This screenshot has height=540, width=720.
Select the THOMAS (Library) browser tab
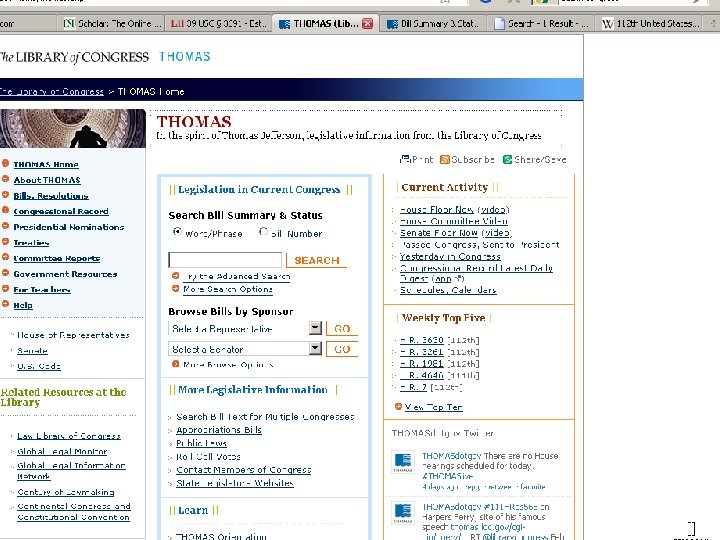pyautogui.click(x=325, y=23)
